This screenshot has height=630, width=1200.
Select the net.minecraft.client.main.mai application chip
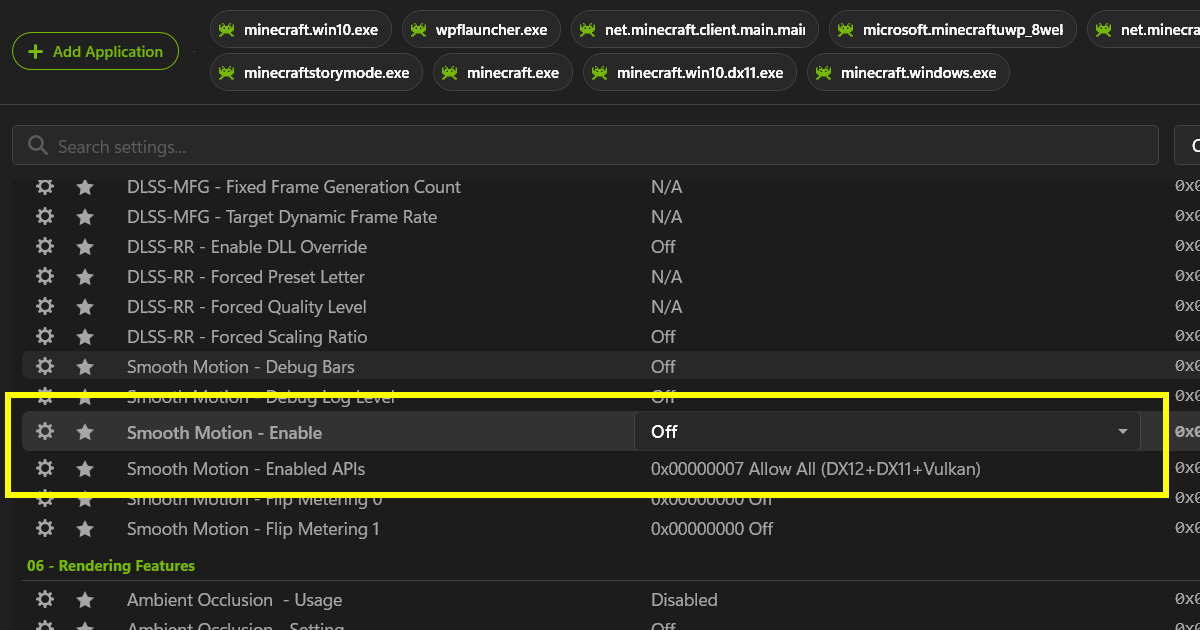(695, 29)
